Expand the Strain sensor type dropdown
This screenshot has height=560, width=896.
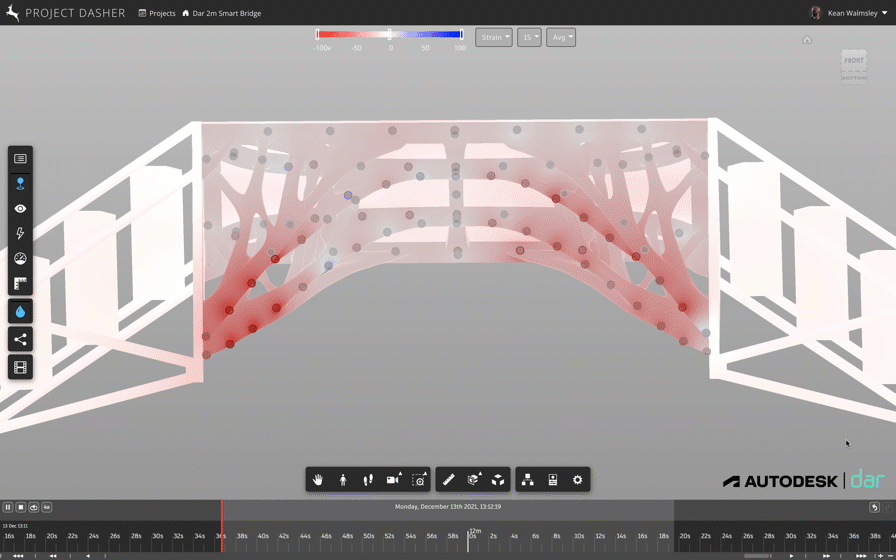click(493, 37)
